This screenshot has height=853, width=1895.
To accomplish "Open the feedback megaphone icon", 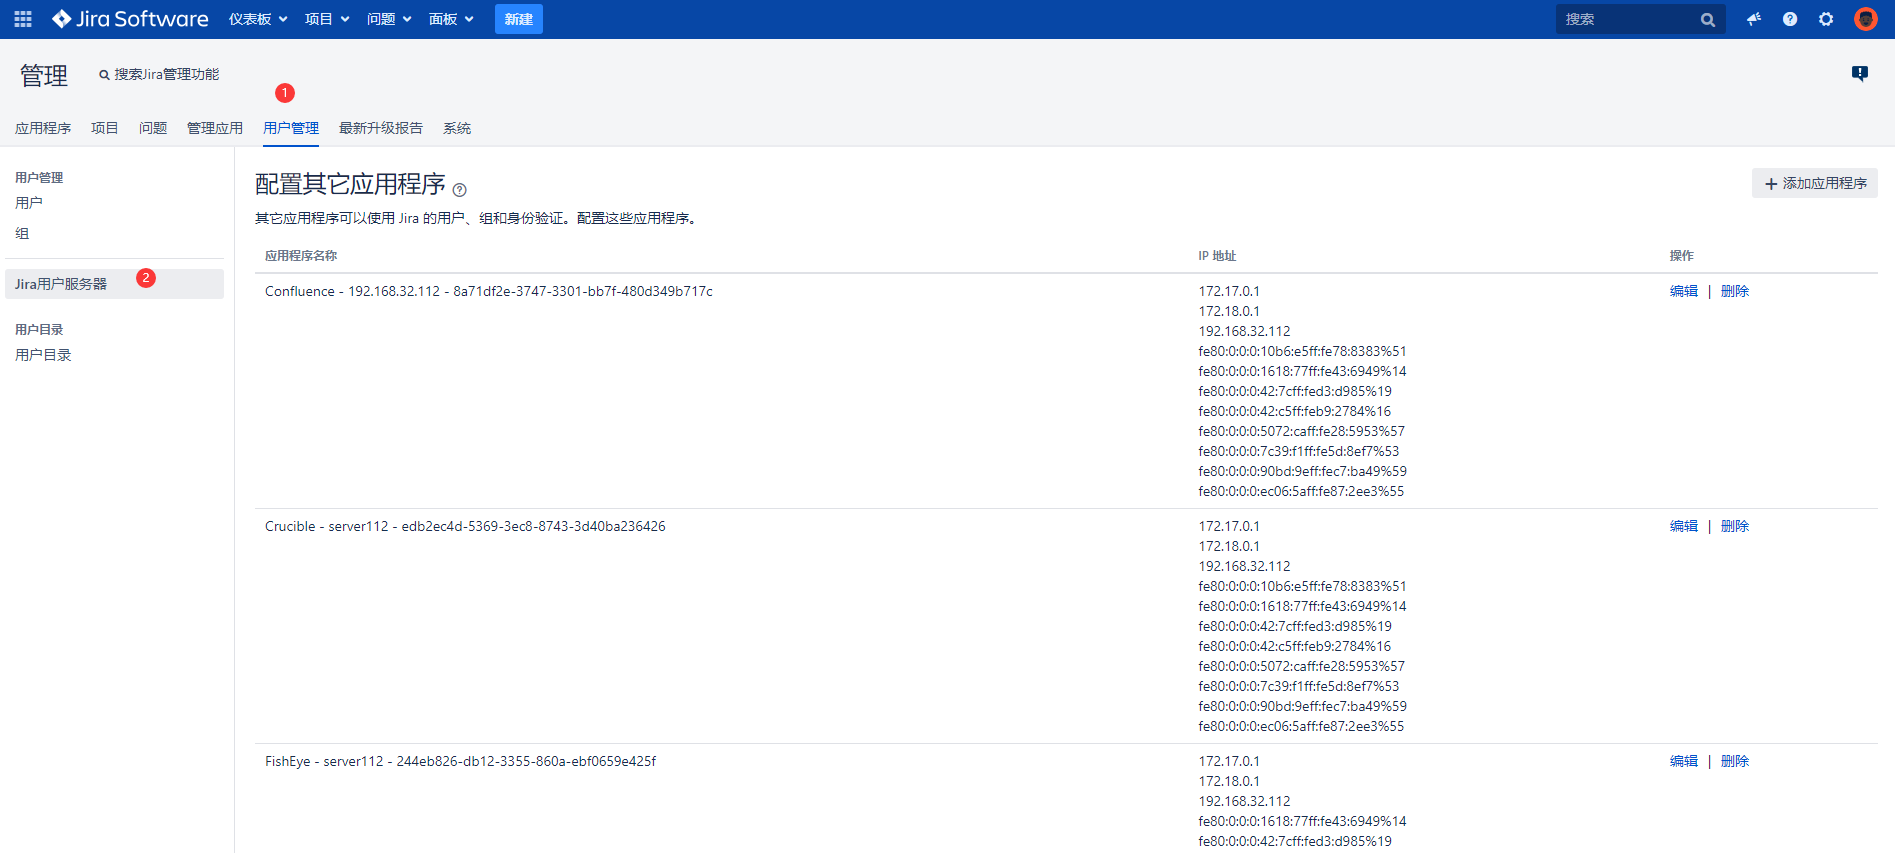I will coord(1754,19).
